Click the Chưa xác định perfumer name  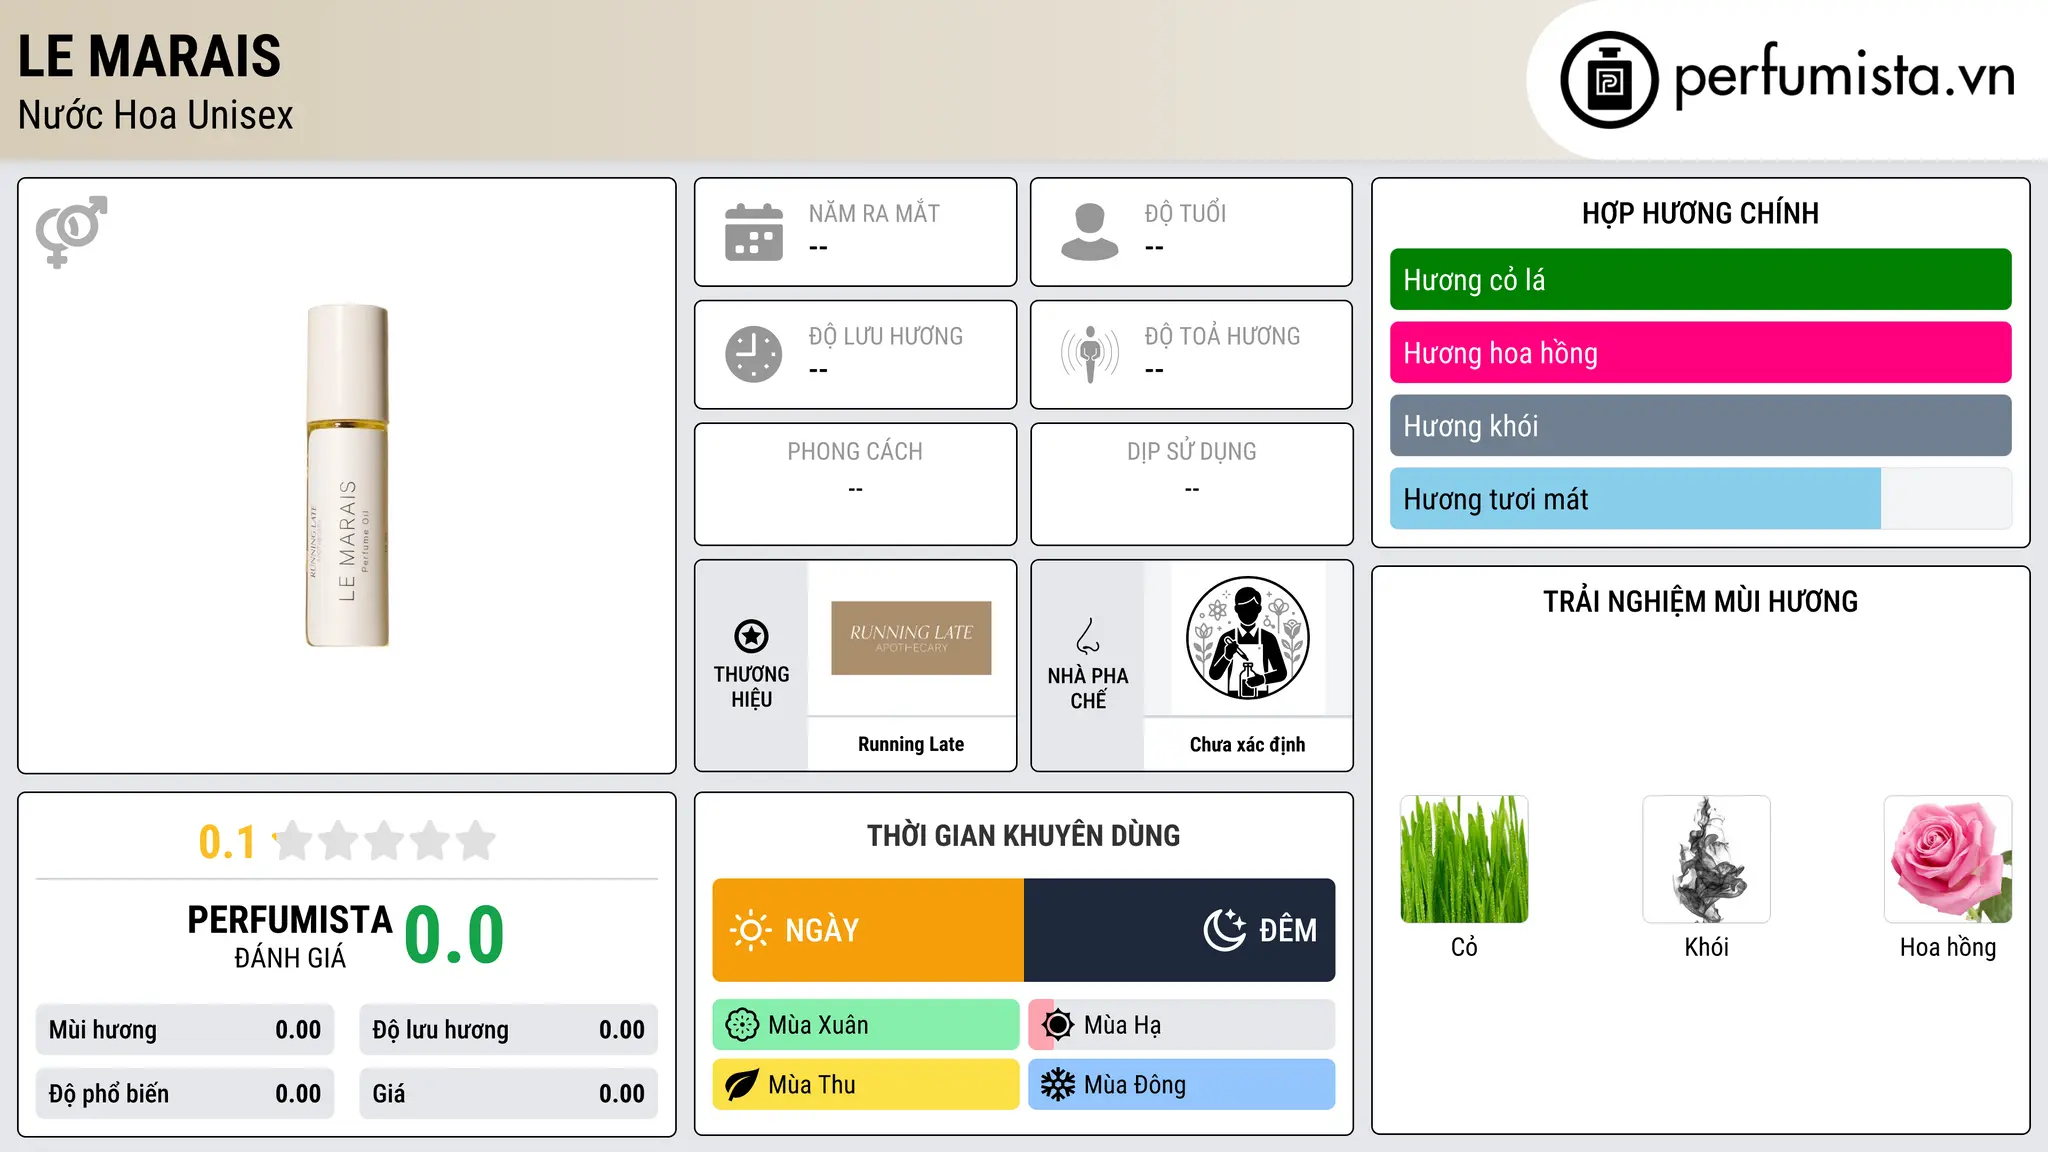(1247, 744)
